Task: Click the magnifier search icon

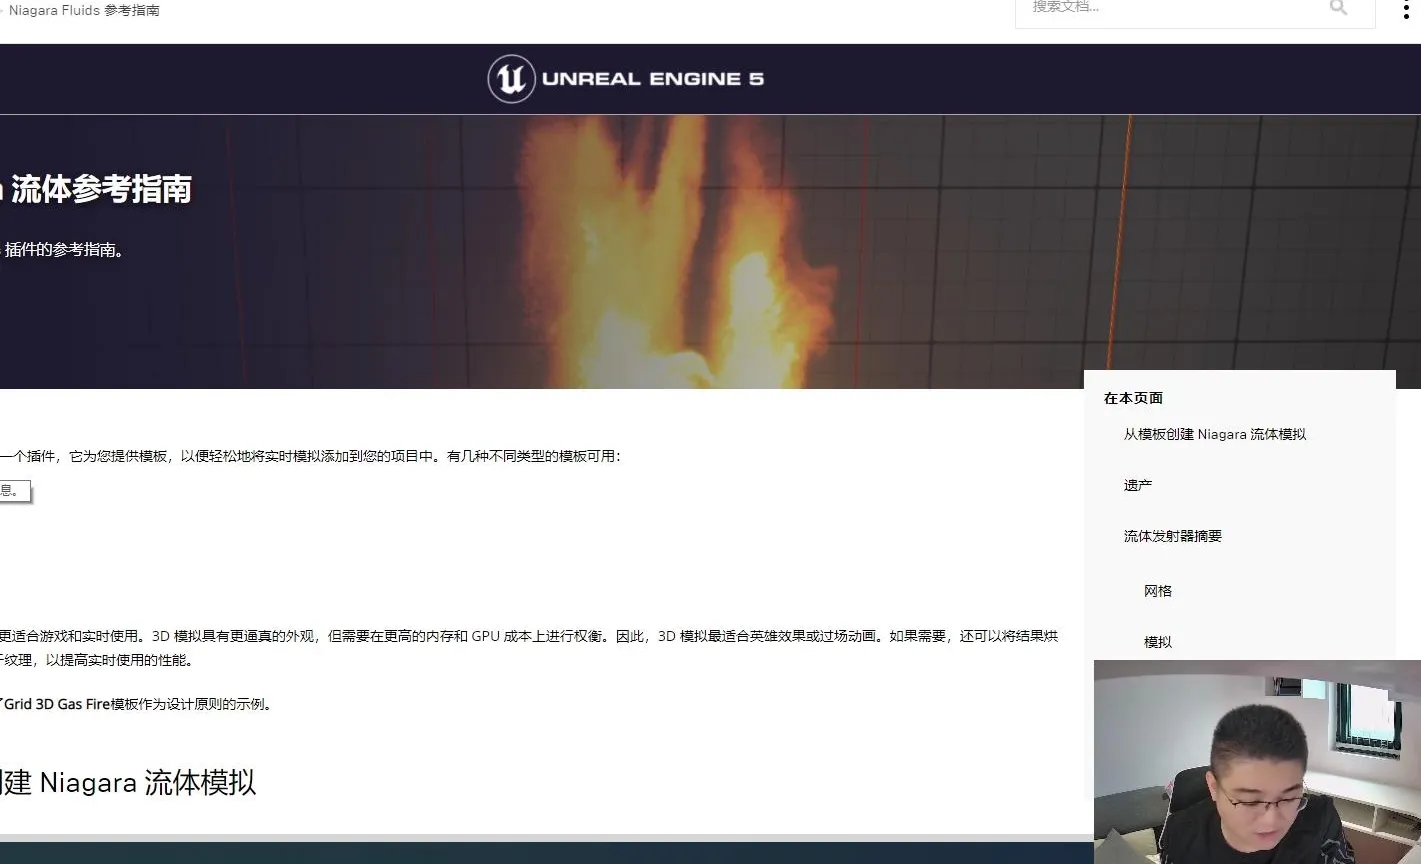Action: pos(1337,8)
